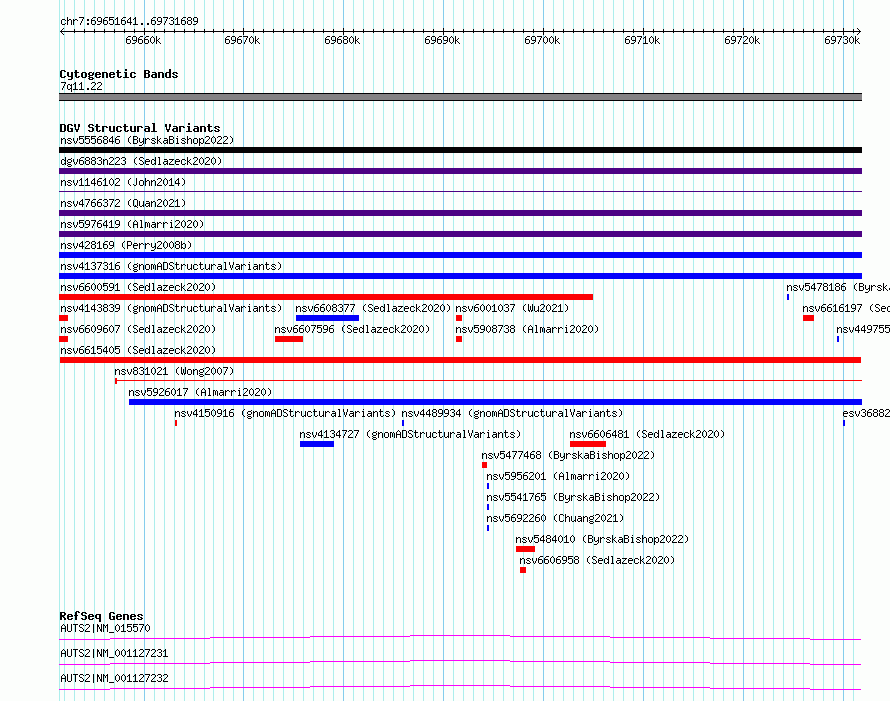Select nsv5976419 (Almarri2020) label
890x701 pixels.
tap(132, 224)
